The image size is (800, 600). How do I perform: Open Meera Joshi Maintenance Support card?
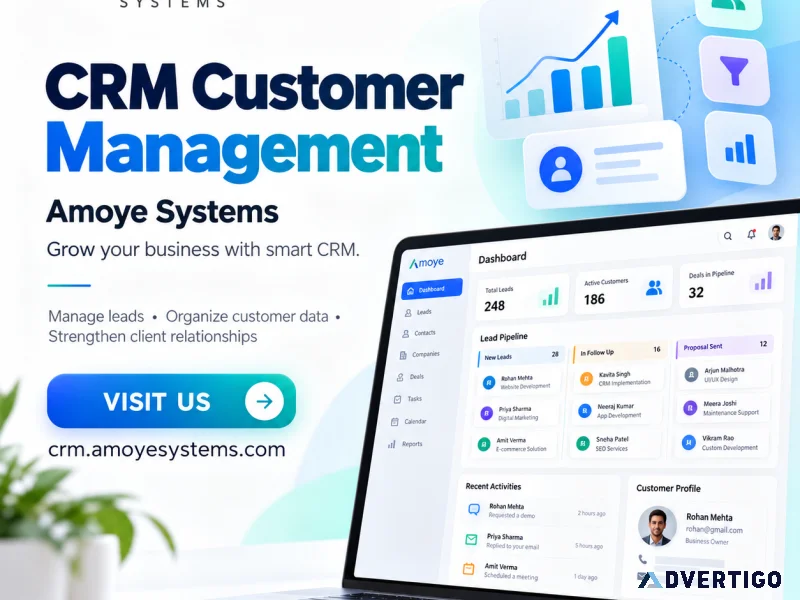[x=724, y=408]
